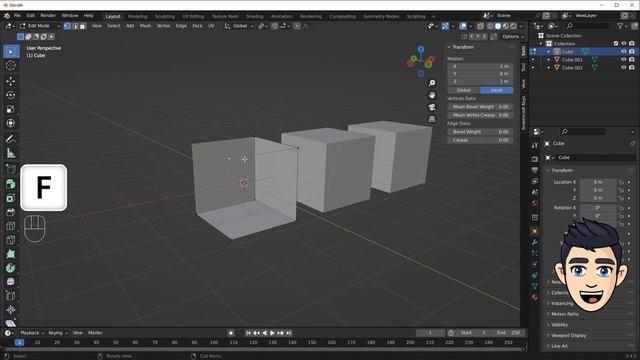Open the Modifier properties wrench tab
Image resolution: width=640 pixels, height=360 pixels.
click(x=535, y=242)
